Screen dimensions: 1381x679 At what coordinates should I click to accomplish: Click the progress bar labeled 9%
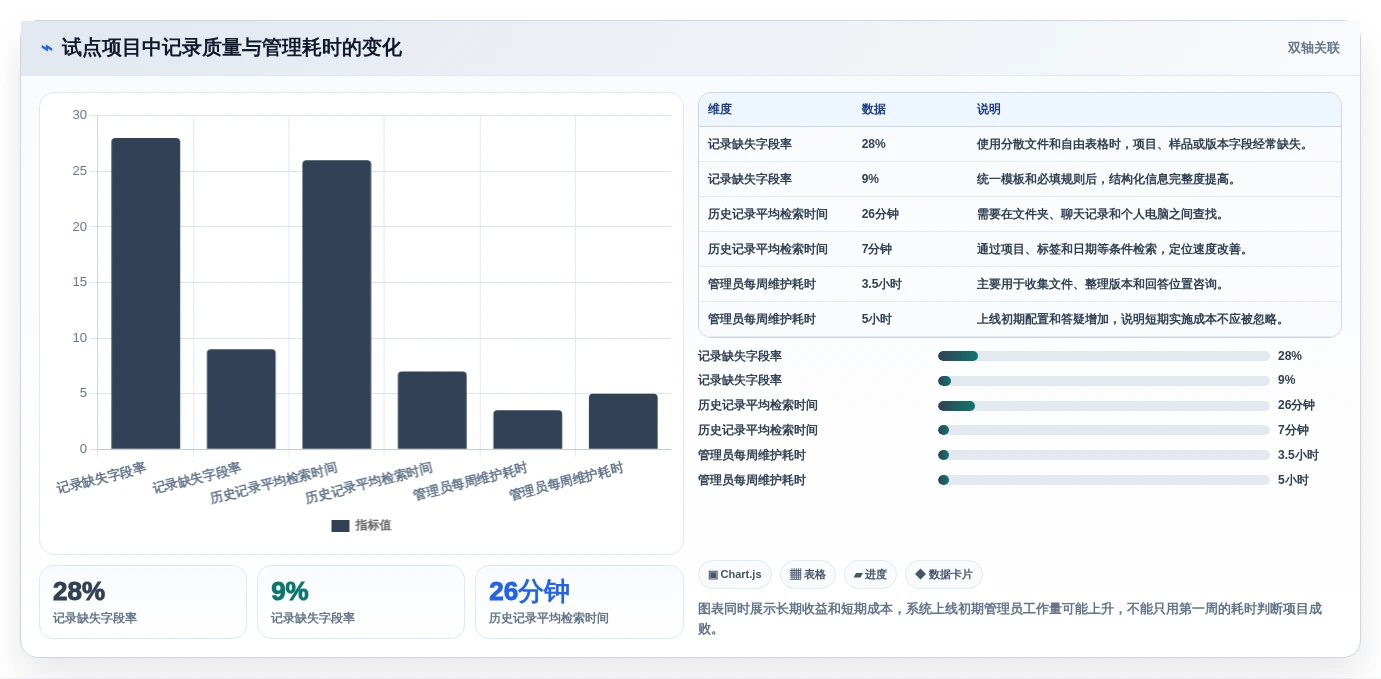[x=1104, y=381]
